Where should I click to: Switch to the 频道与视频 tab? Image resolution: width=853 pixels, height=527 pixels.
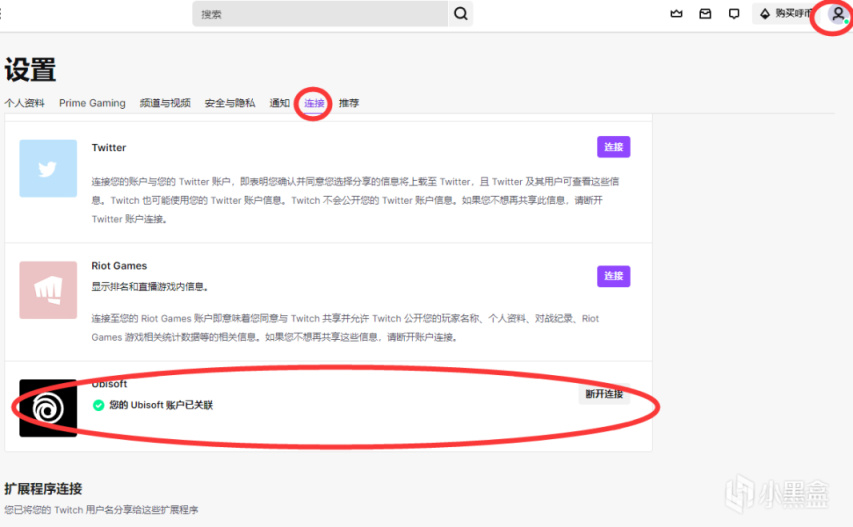[x=165, y=103]
